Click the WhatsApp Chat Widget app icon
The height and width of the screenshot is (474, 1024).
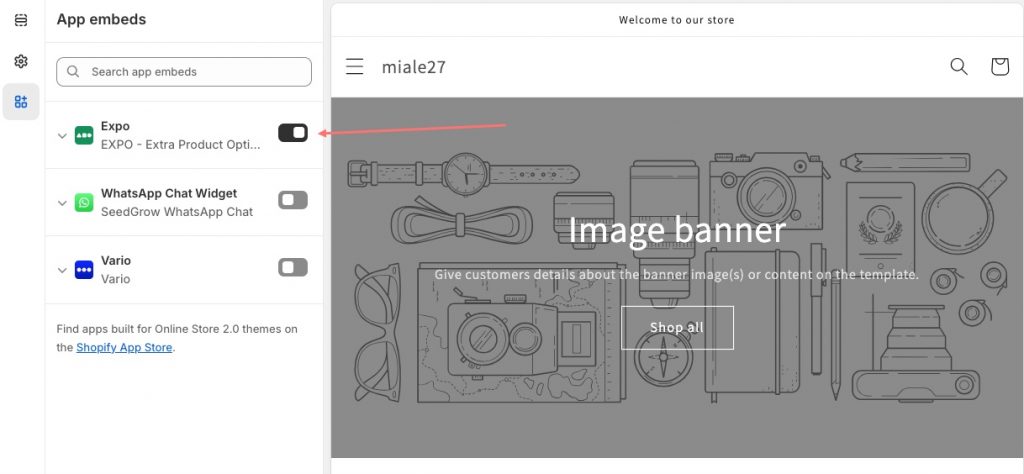tap(84, 202)
